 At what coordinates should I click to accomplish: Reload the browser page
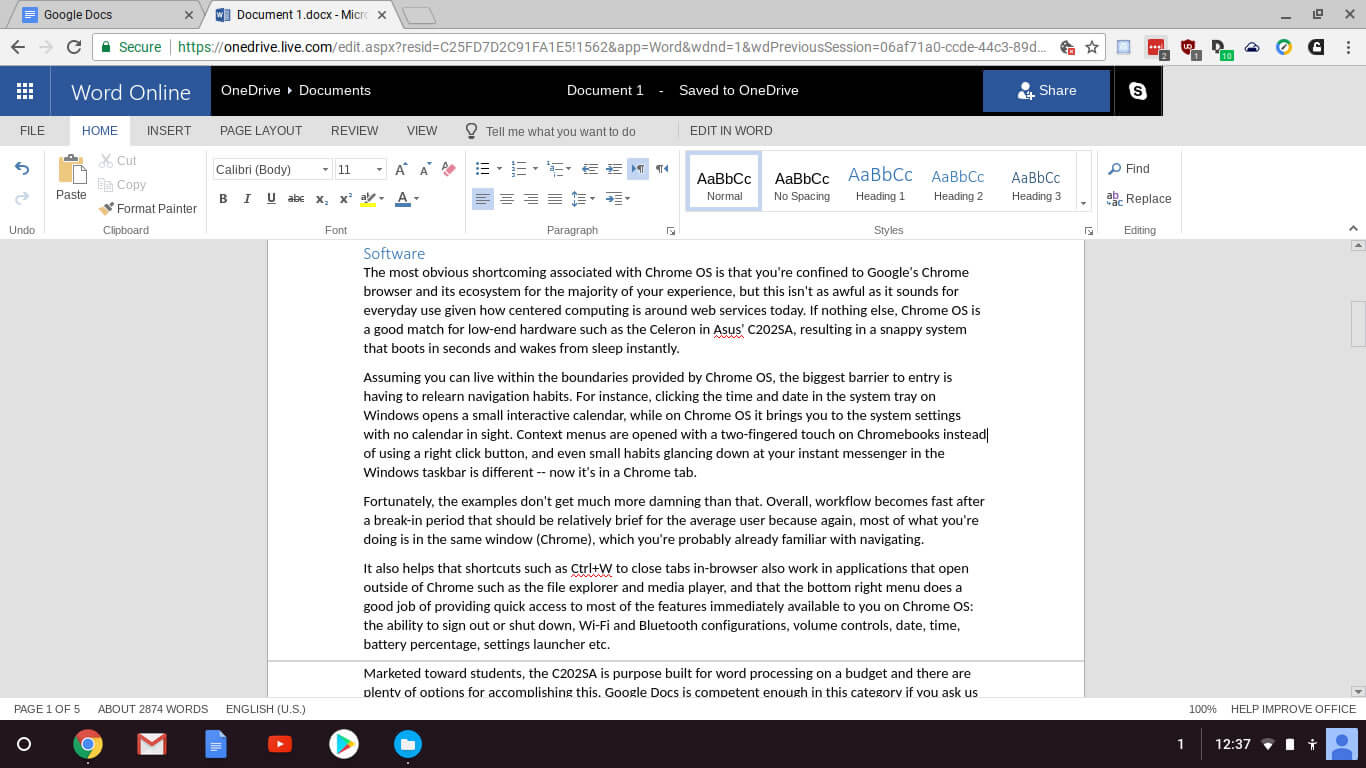point(73,47)
